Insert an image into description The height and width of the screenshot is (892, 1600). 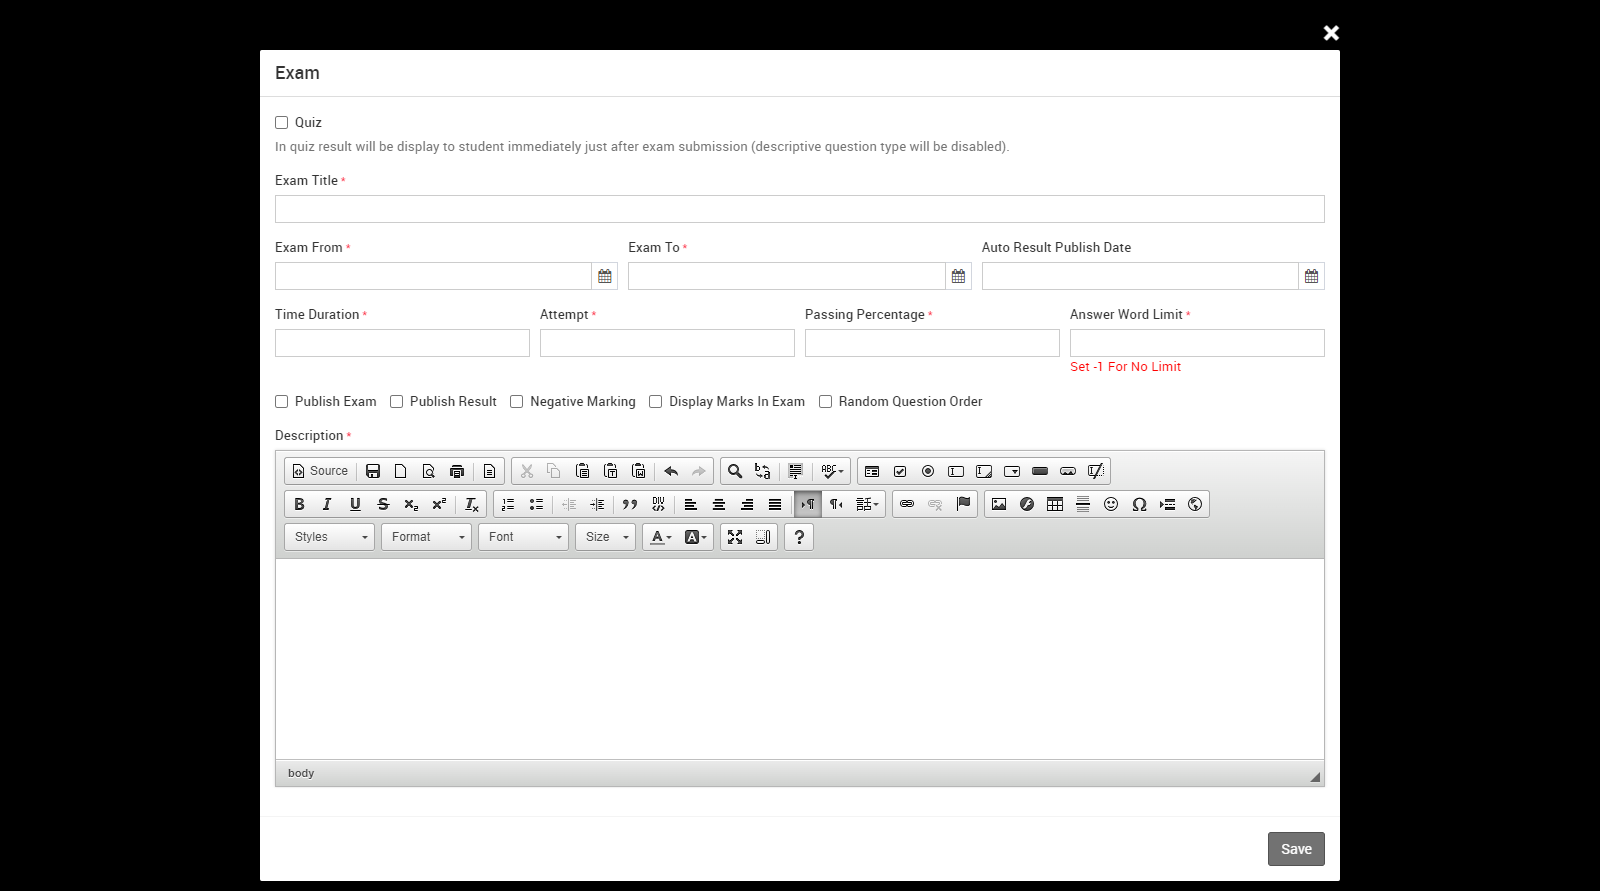pyautogui.click(x=999, y=504)
